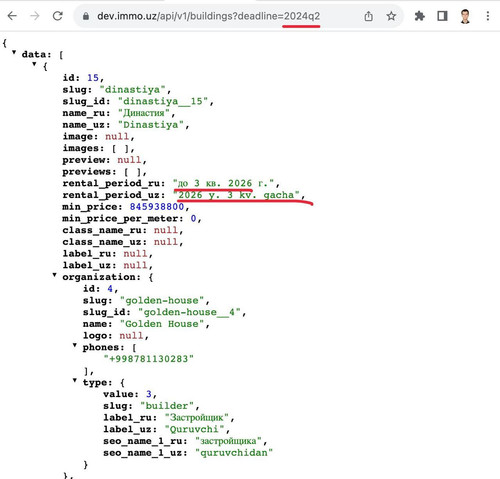
Task: Collapse the phones array
Action: pos(75,345)
